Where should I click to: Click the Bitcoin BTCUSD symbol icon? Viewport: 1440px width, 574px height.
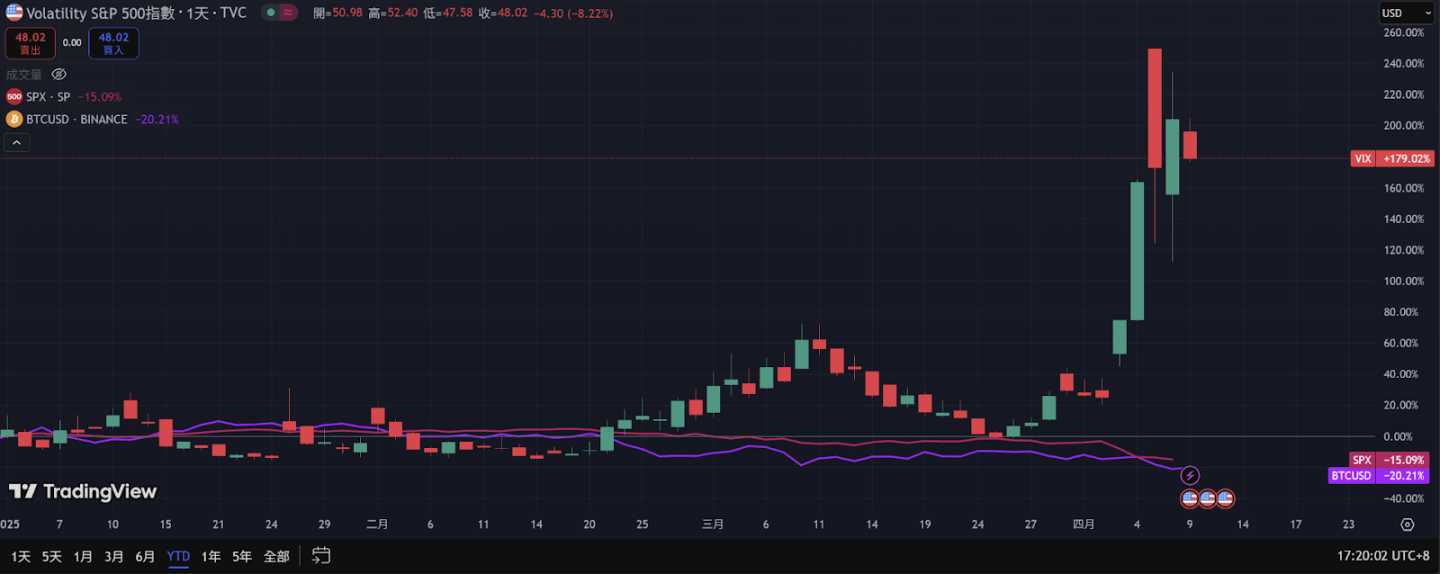(14, 119)
